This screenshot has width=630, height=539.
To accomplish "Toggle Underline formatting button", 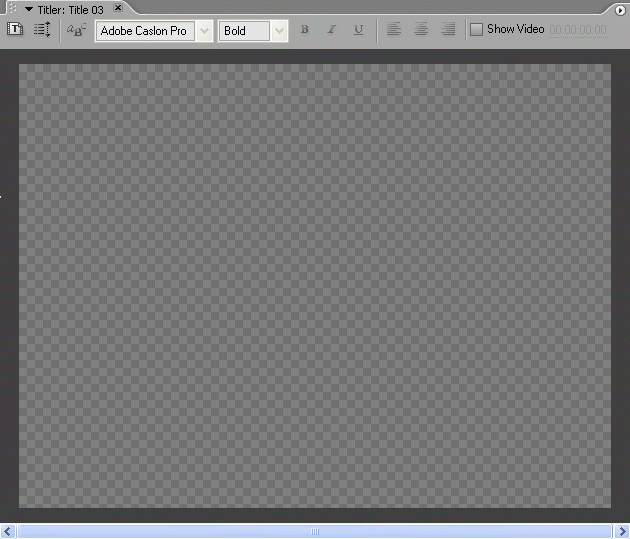I will pos(358,29).
